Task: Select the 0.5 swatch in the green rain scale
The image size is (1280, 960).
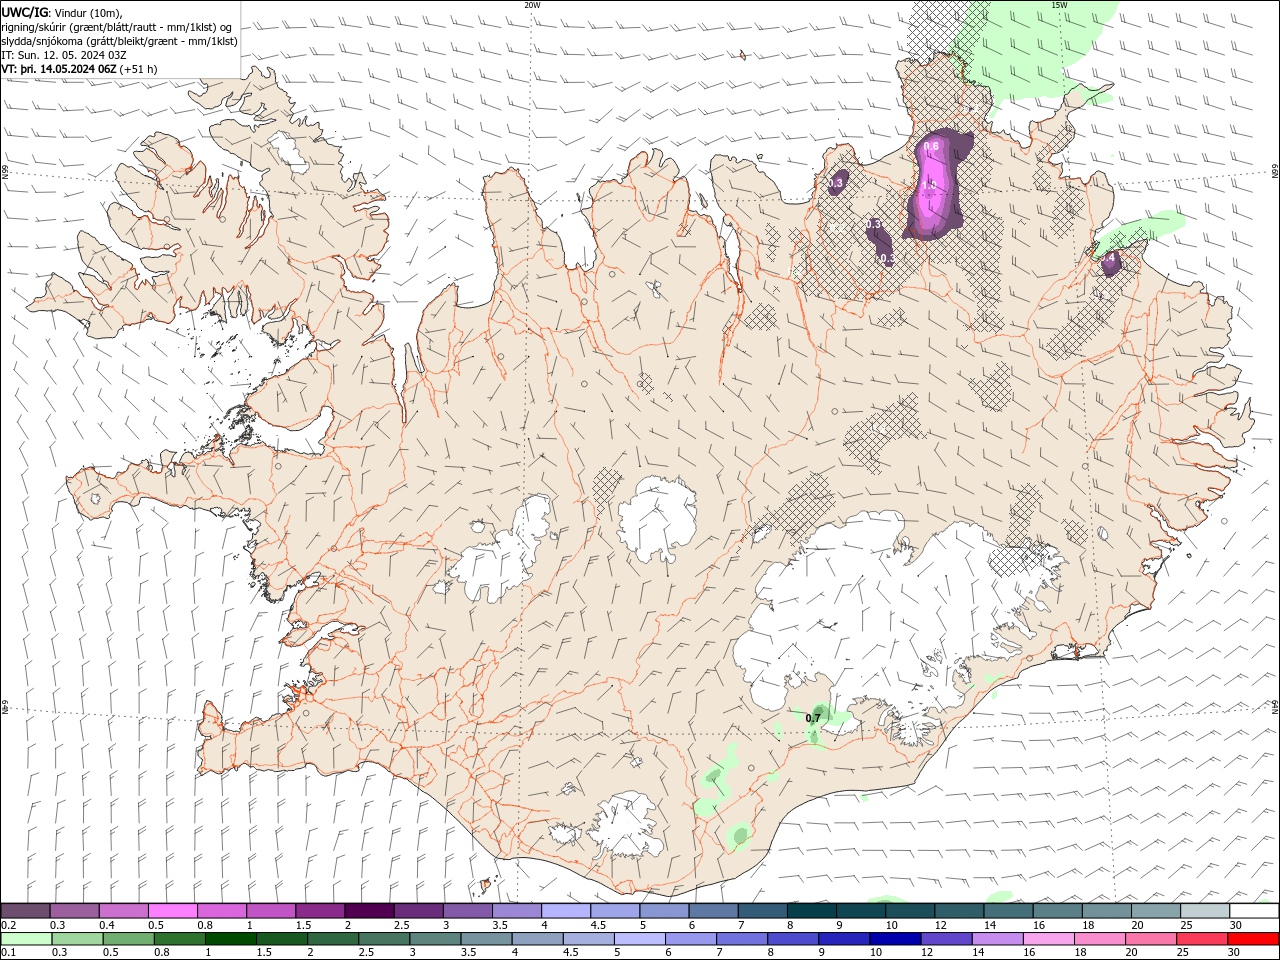Action: 128,939
